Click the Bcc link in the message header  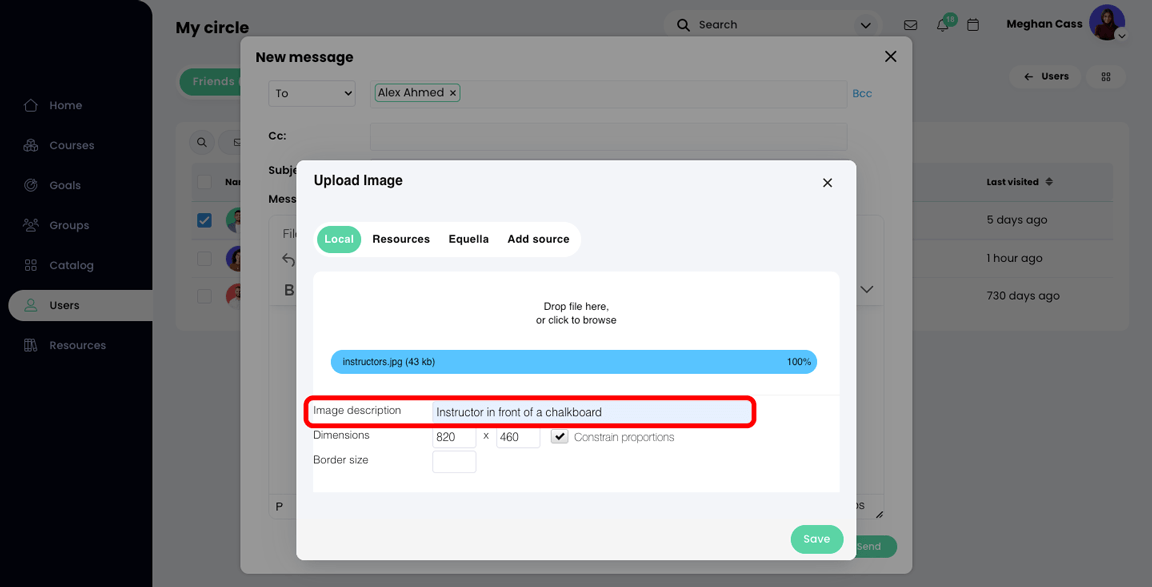tap(862, 92)
